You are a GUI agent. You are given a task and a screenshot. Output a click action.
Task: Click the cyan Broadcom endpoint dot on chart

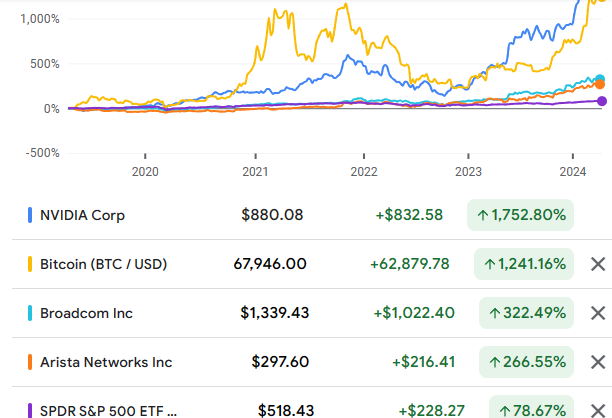click(600, 78)
